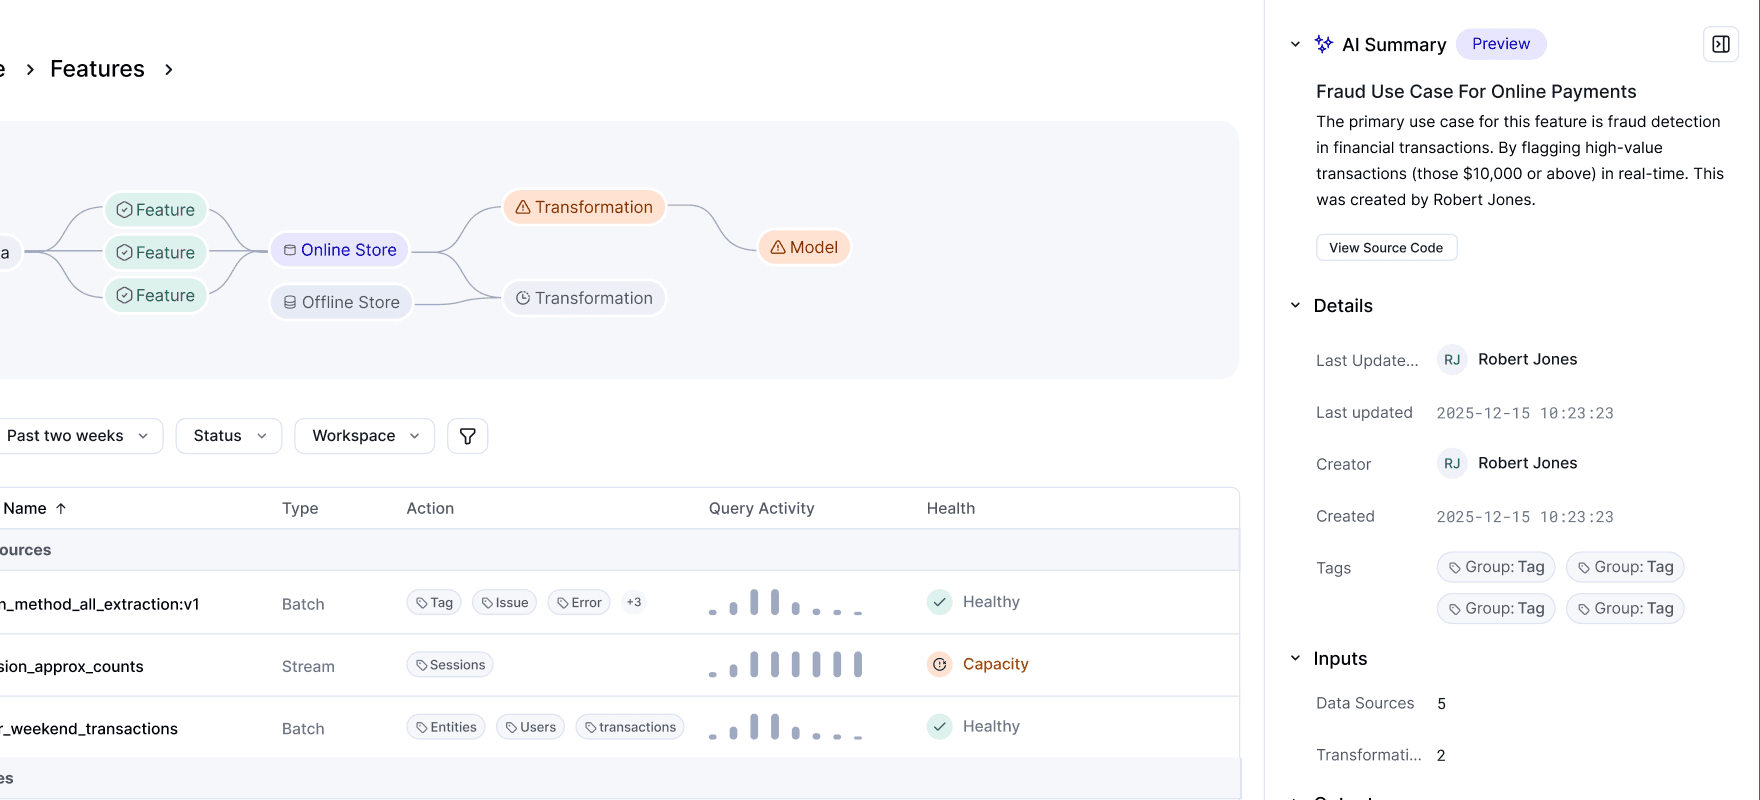The height and width of the screenshot is (800, 1760).
Task: Sort by the Health column header
Action: [951, 508]
